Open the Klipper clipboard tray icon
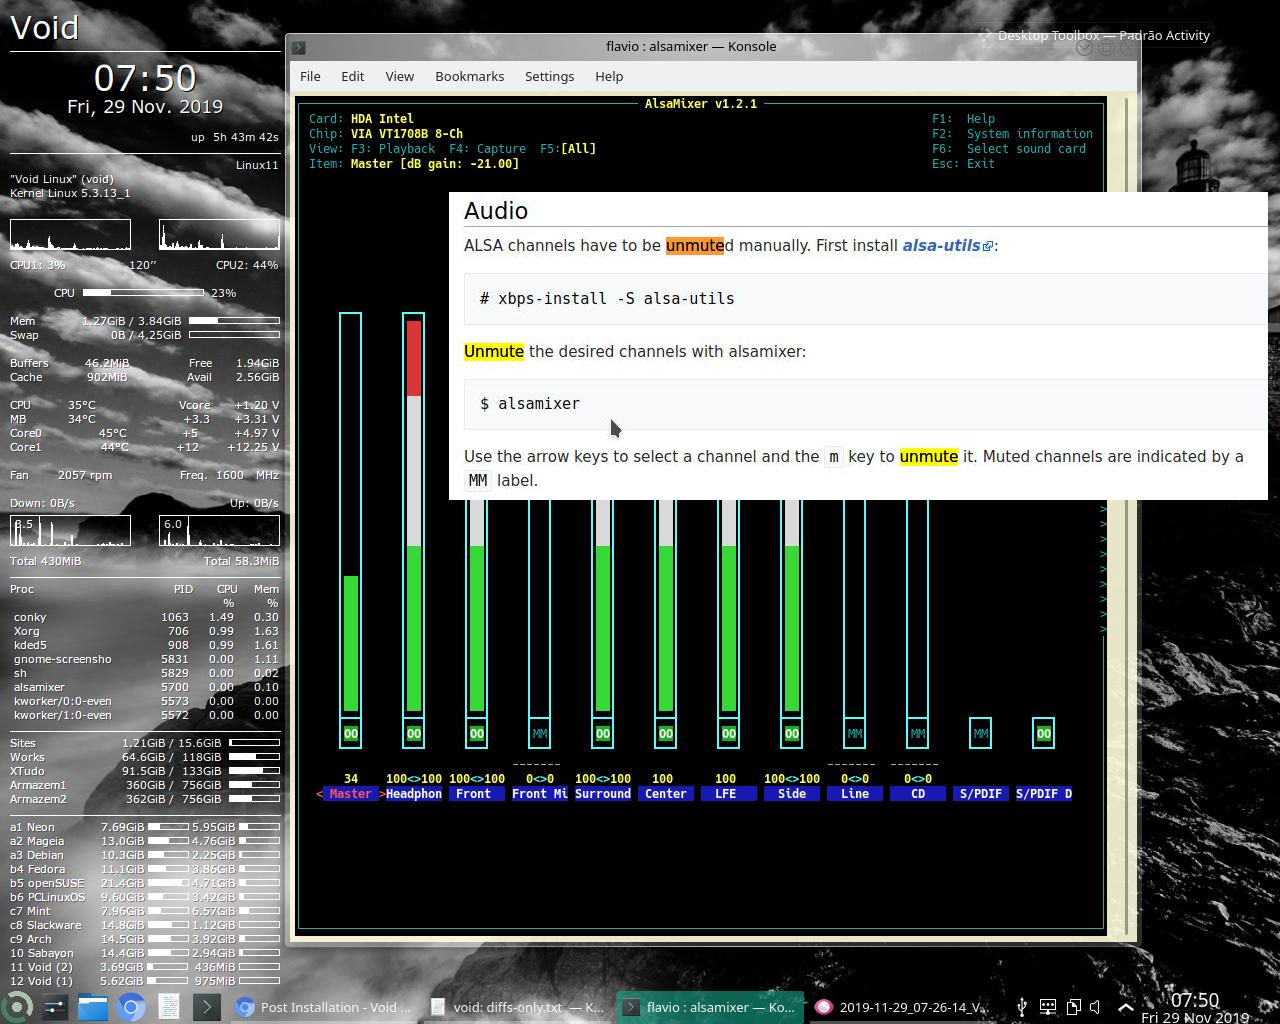Screen dimensions: 1280x1024 [x=1073, y=1007]
